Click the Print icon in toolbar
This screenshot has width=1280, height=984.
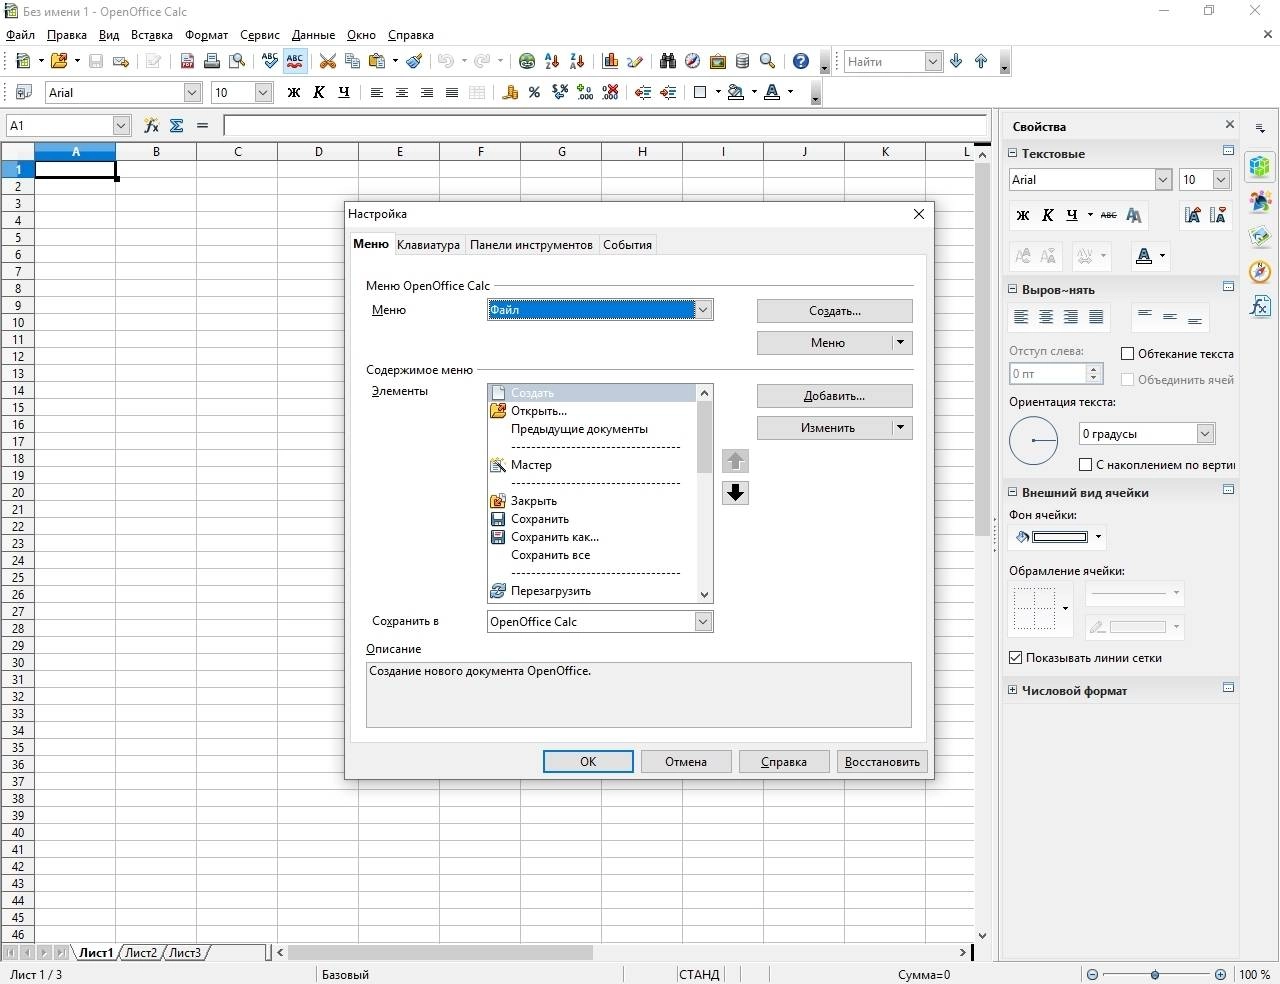[x=212, y=61]
